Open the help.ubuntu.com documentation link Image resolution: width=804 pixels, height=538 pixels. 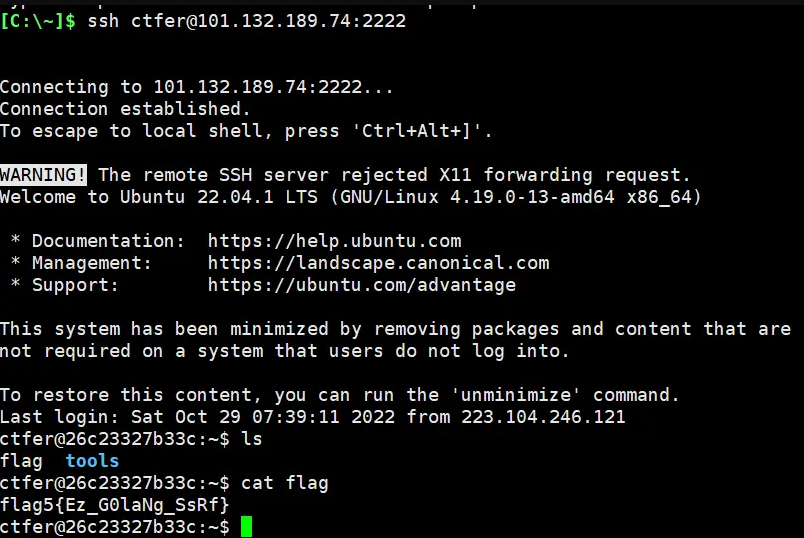coord(334,241)
